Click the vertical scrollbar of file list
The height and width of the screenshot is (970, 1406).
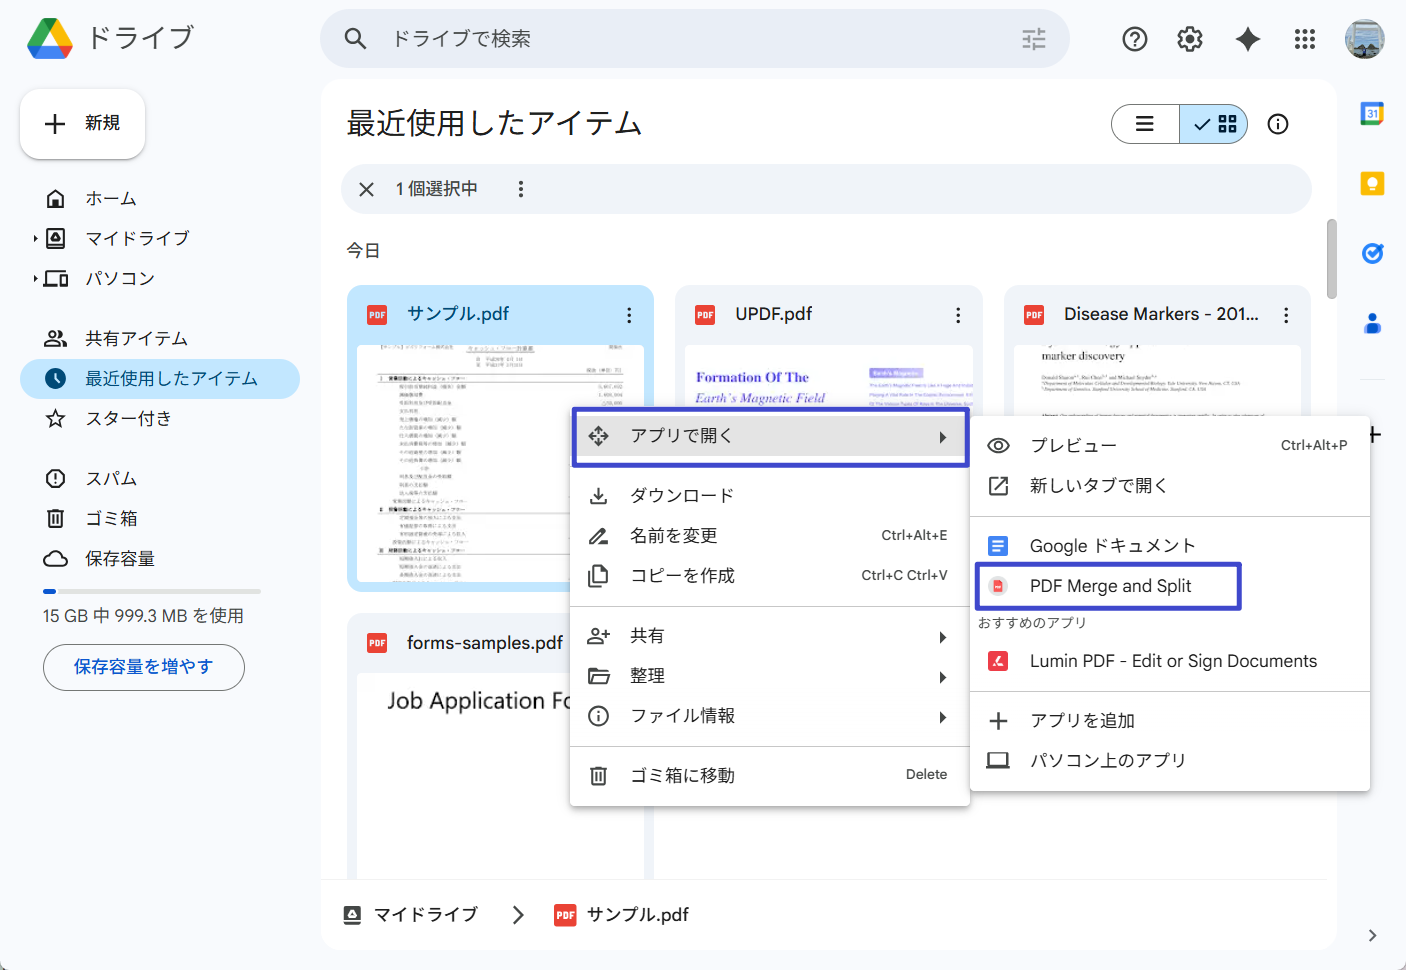1331,258
